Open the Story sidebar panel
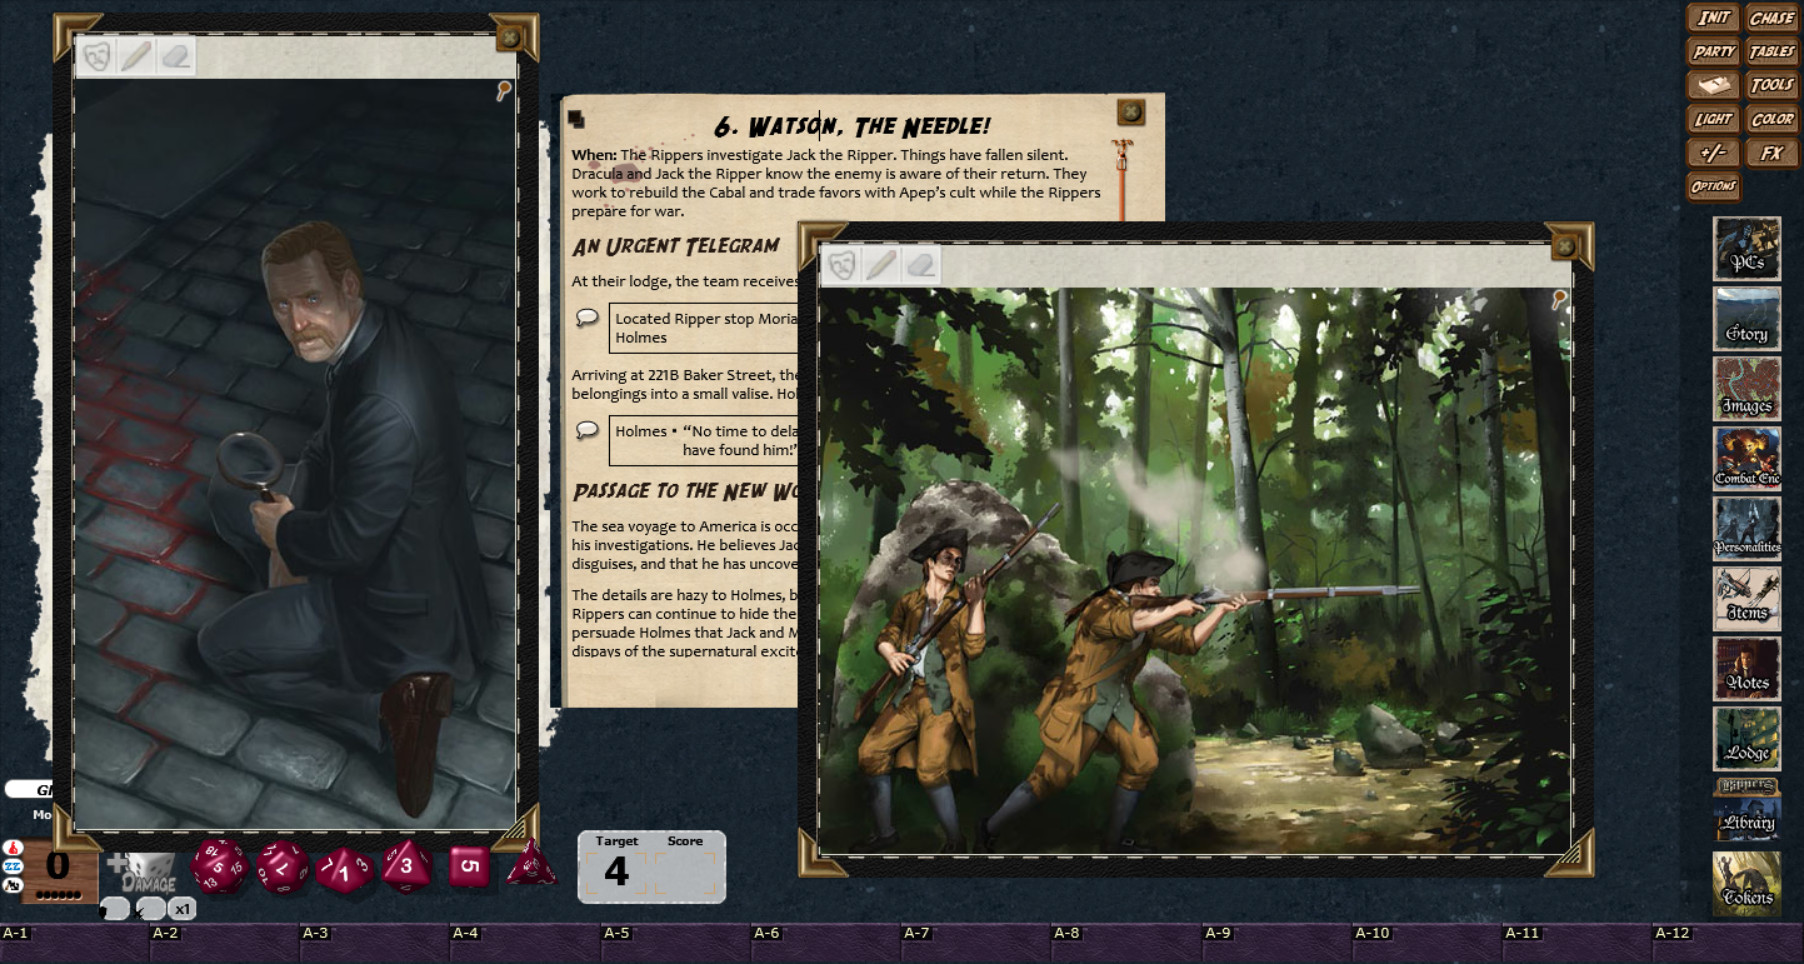Image resolution: width=1804 pixels, height=964 pixels. [x=1747, y=320]
